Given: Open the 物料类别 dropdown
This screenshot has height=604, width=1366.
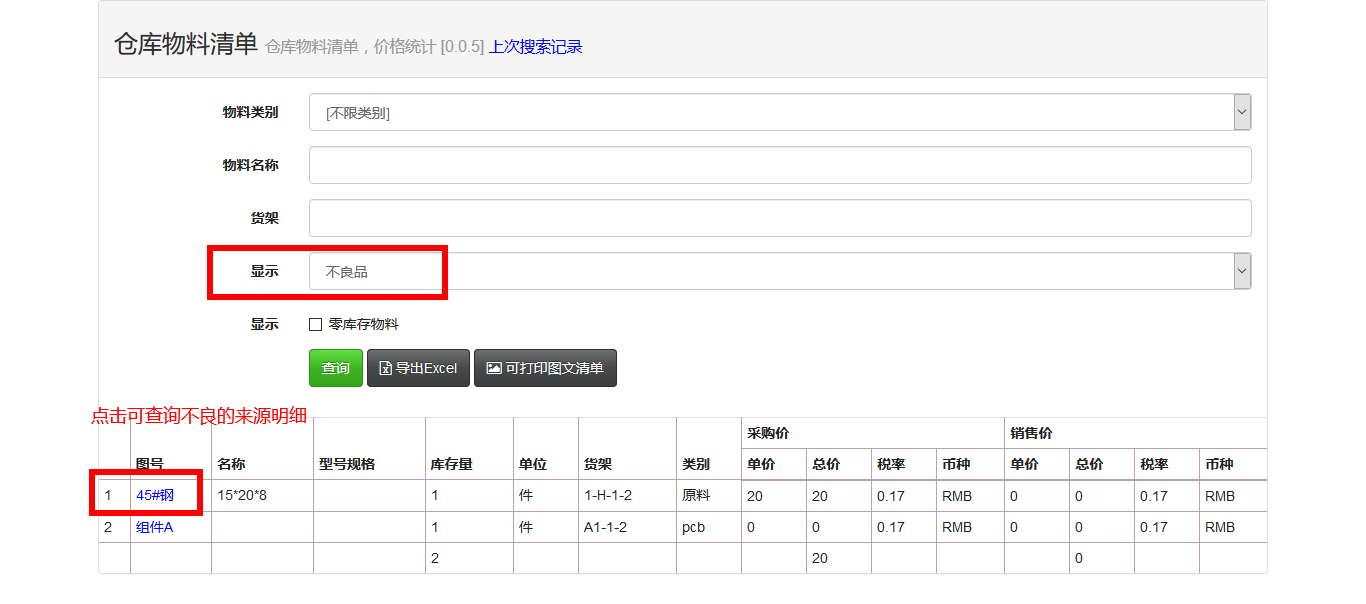Looking at the screenshot, I should point(770,113).
